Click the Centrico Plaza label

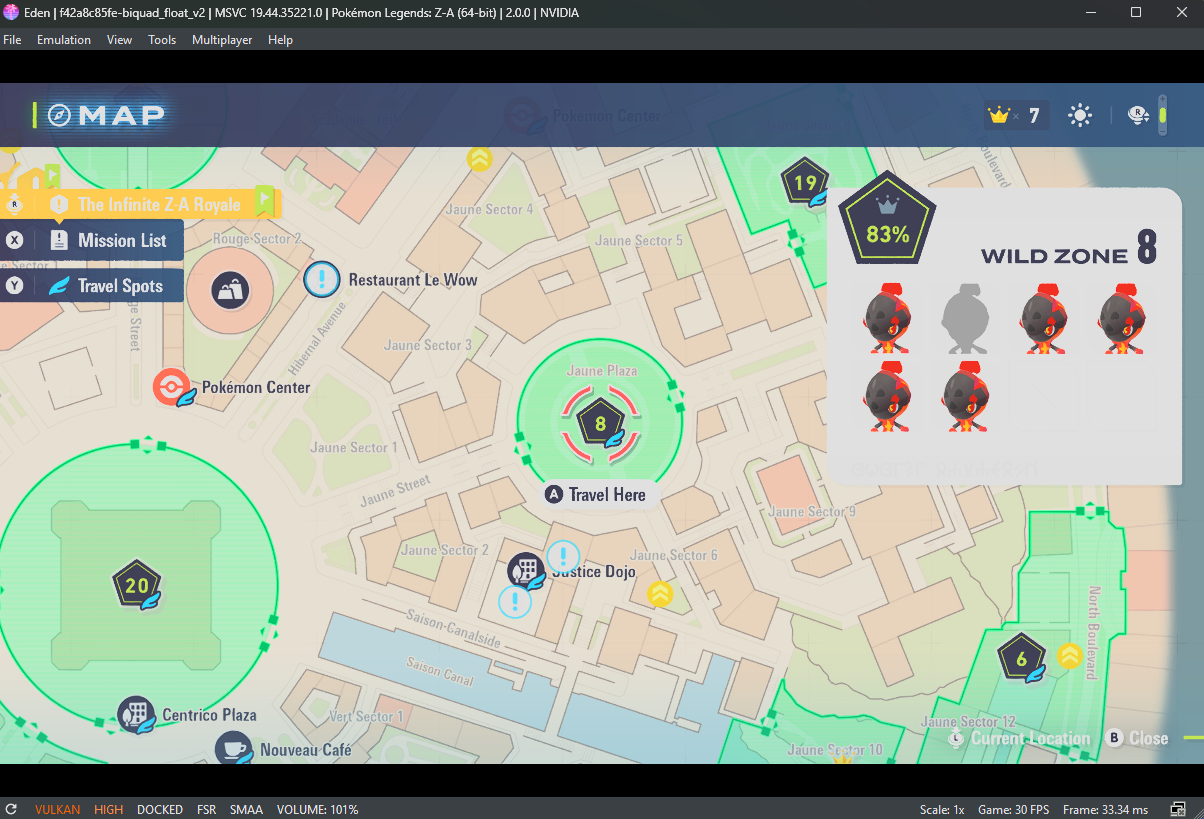pos(209,715)
